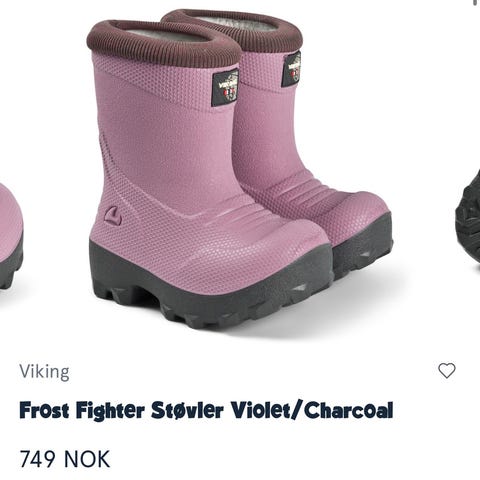Show the next product image on right edge
This screenshot has width=480, height=480.
468,217
